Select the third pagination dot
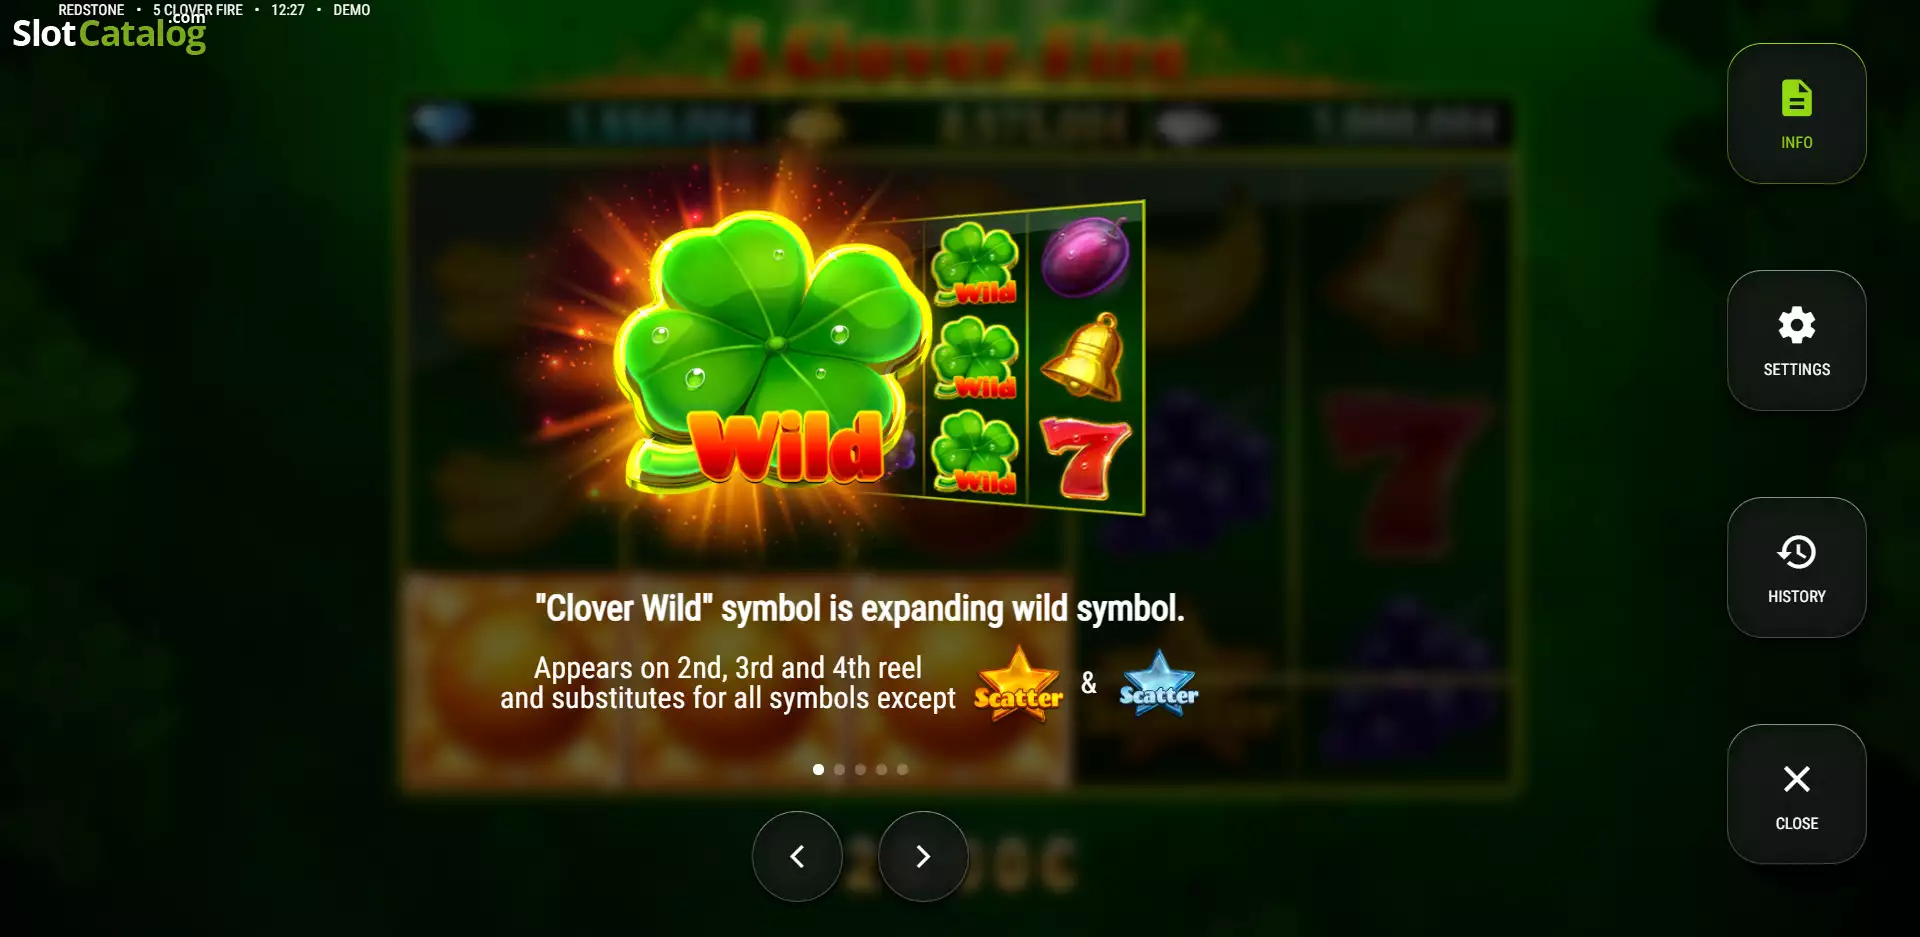This screenshot has height=937, width=1920. click(x=860, y=769)
